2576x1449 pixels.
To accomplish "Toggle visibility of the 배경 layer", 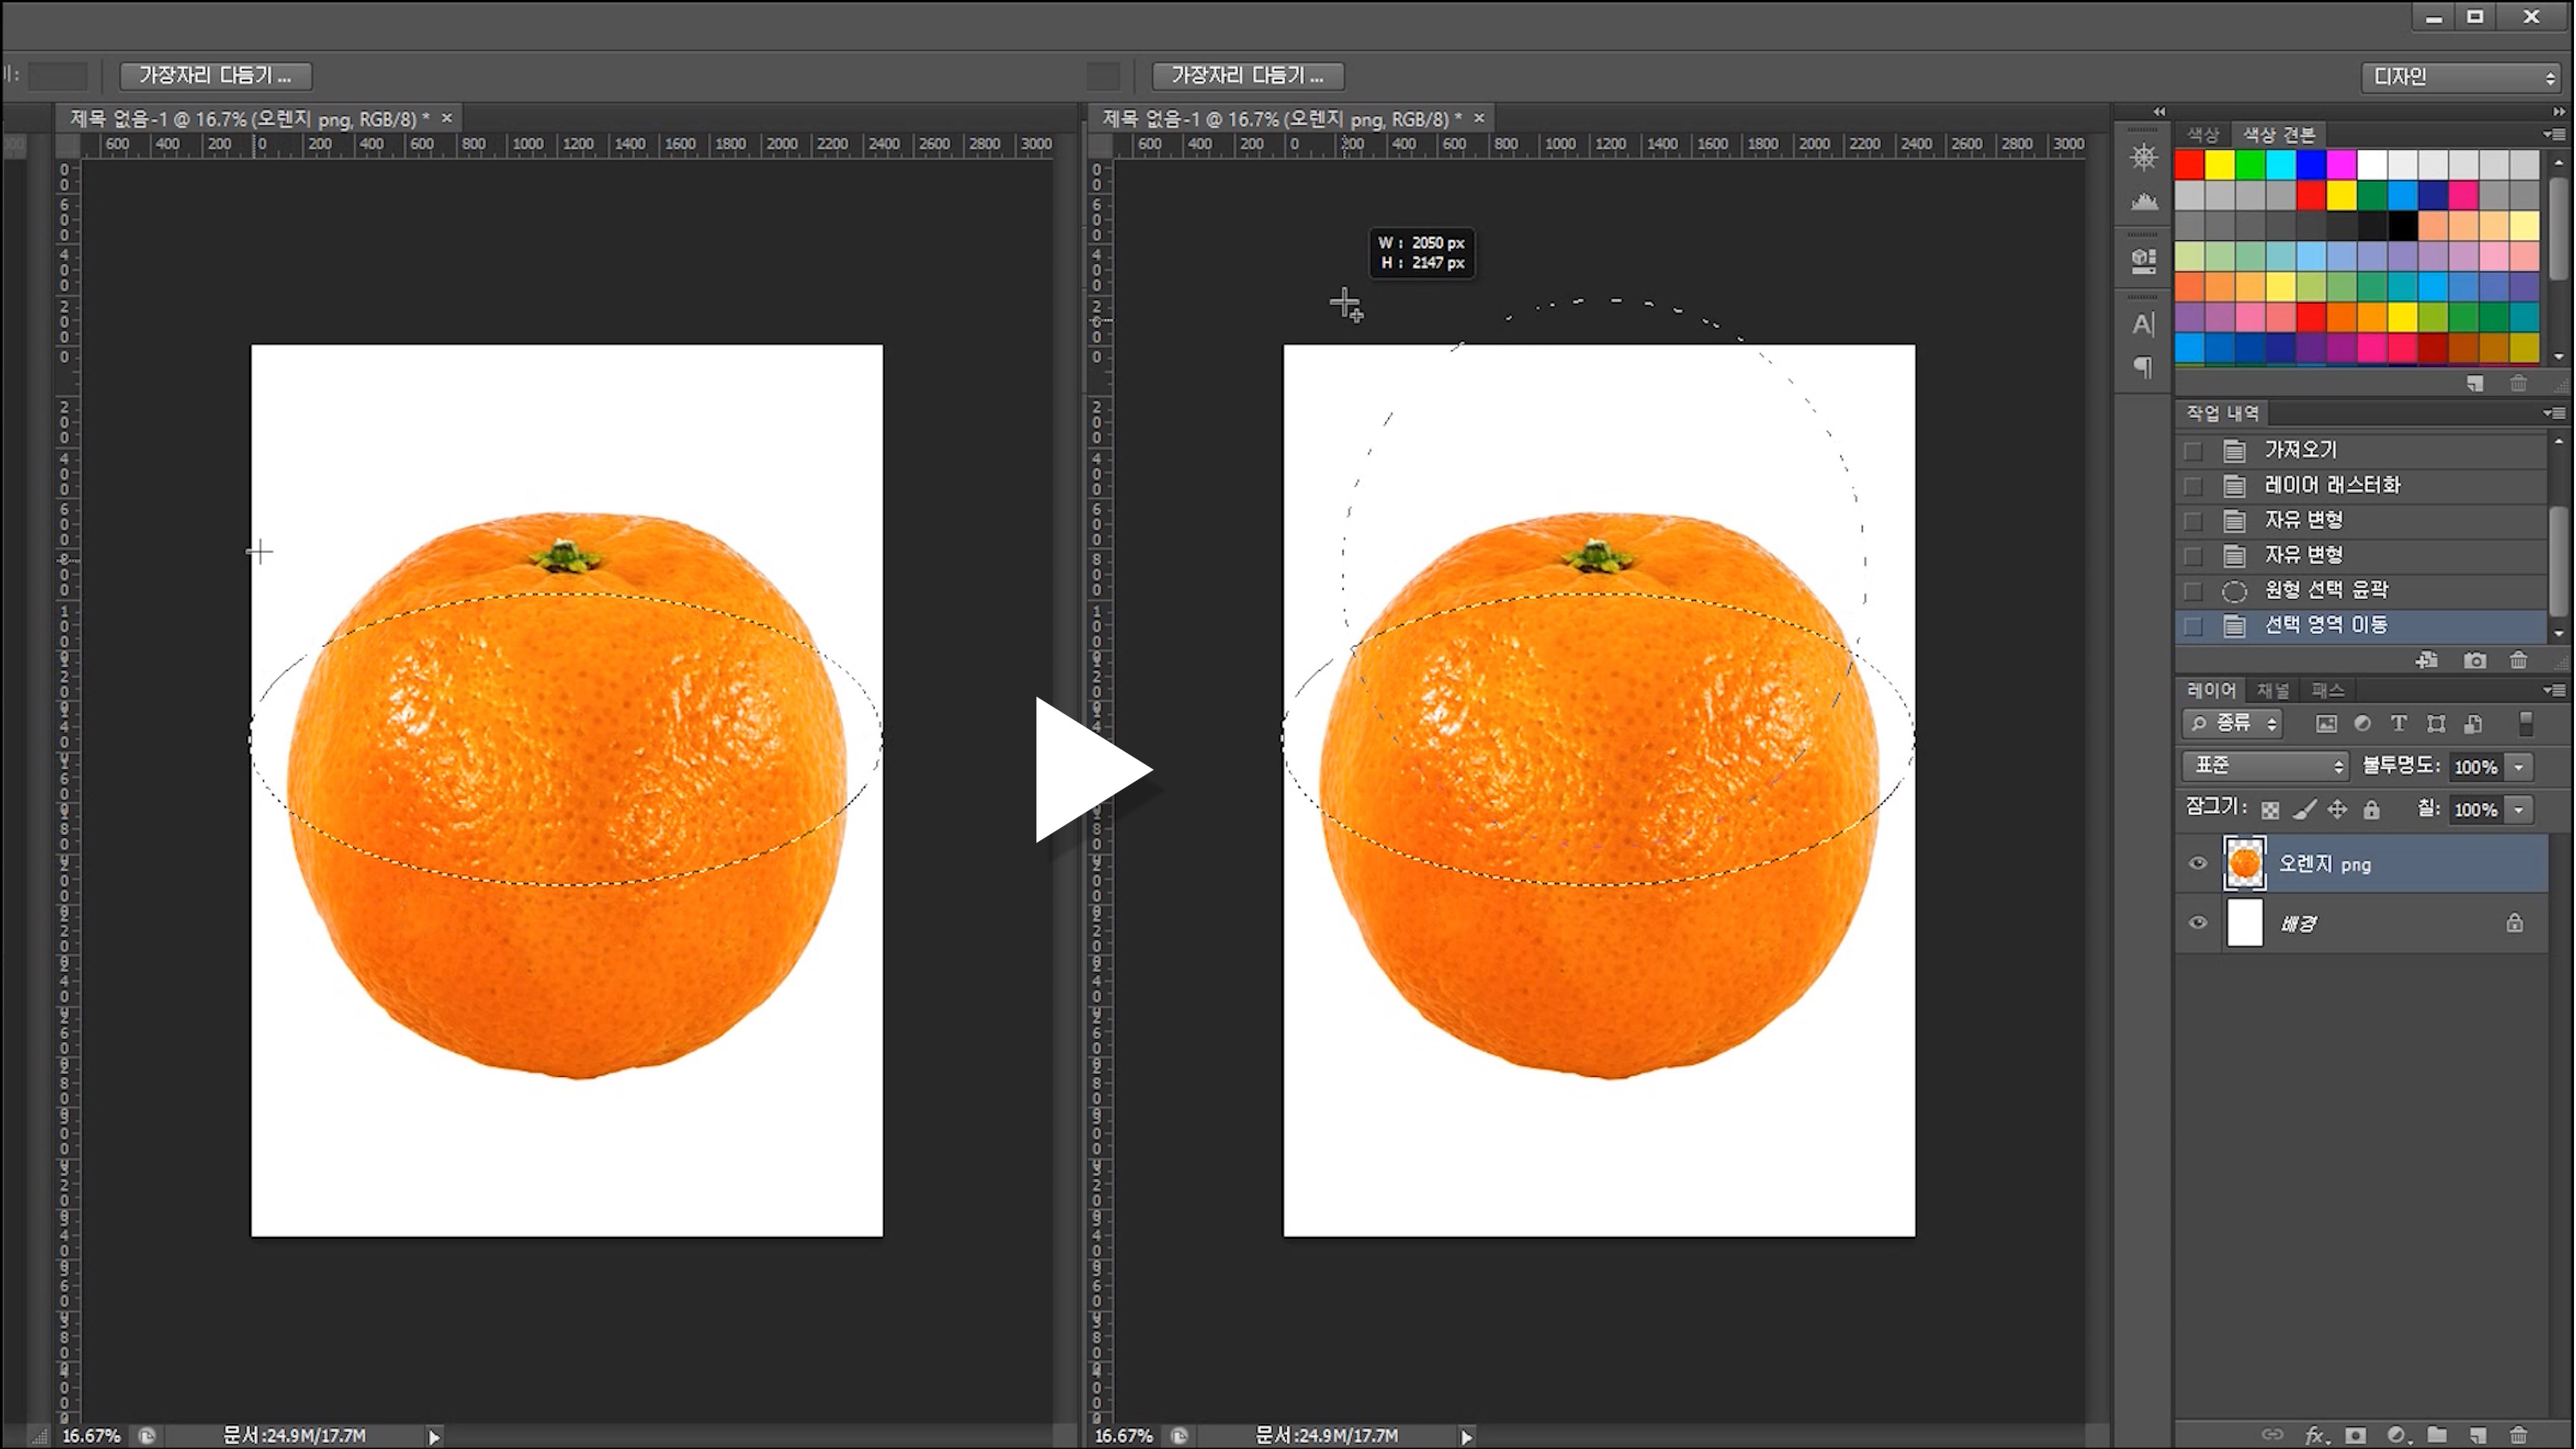I will [x=2197, y=923].
